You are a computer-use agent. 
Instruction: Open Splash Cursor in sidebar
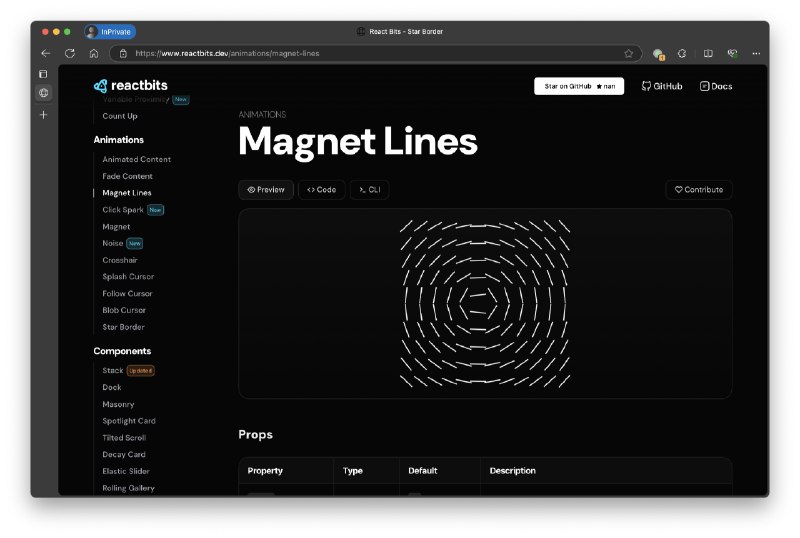[128, 277]
